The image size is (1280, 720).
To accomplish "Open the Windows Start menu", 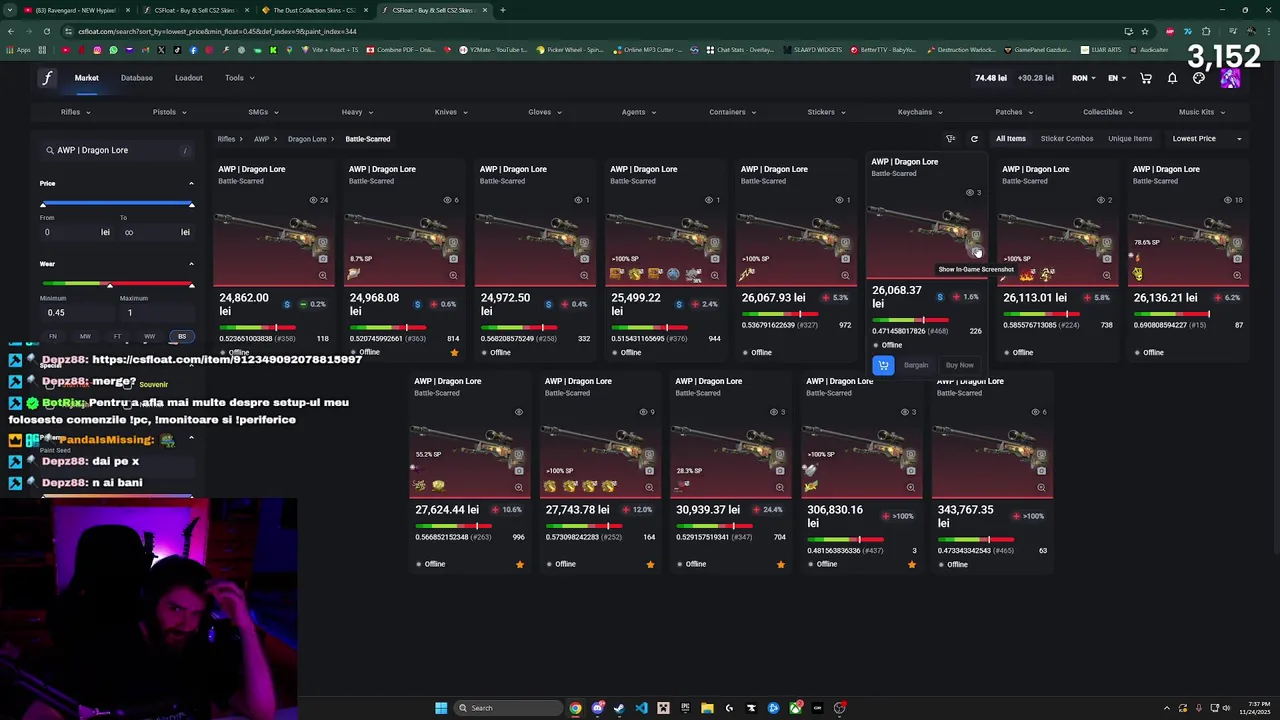I will click(441, 708).
